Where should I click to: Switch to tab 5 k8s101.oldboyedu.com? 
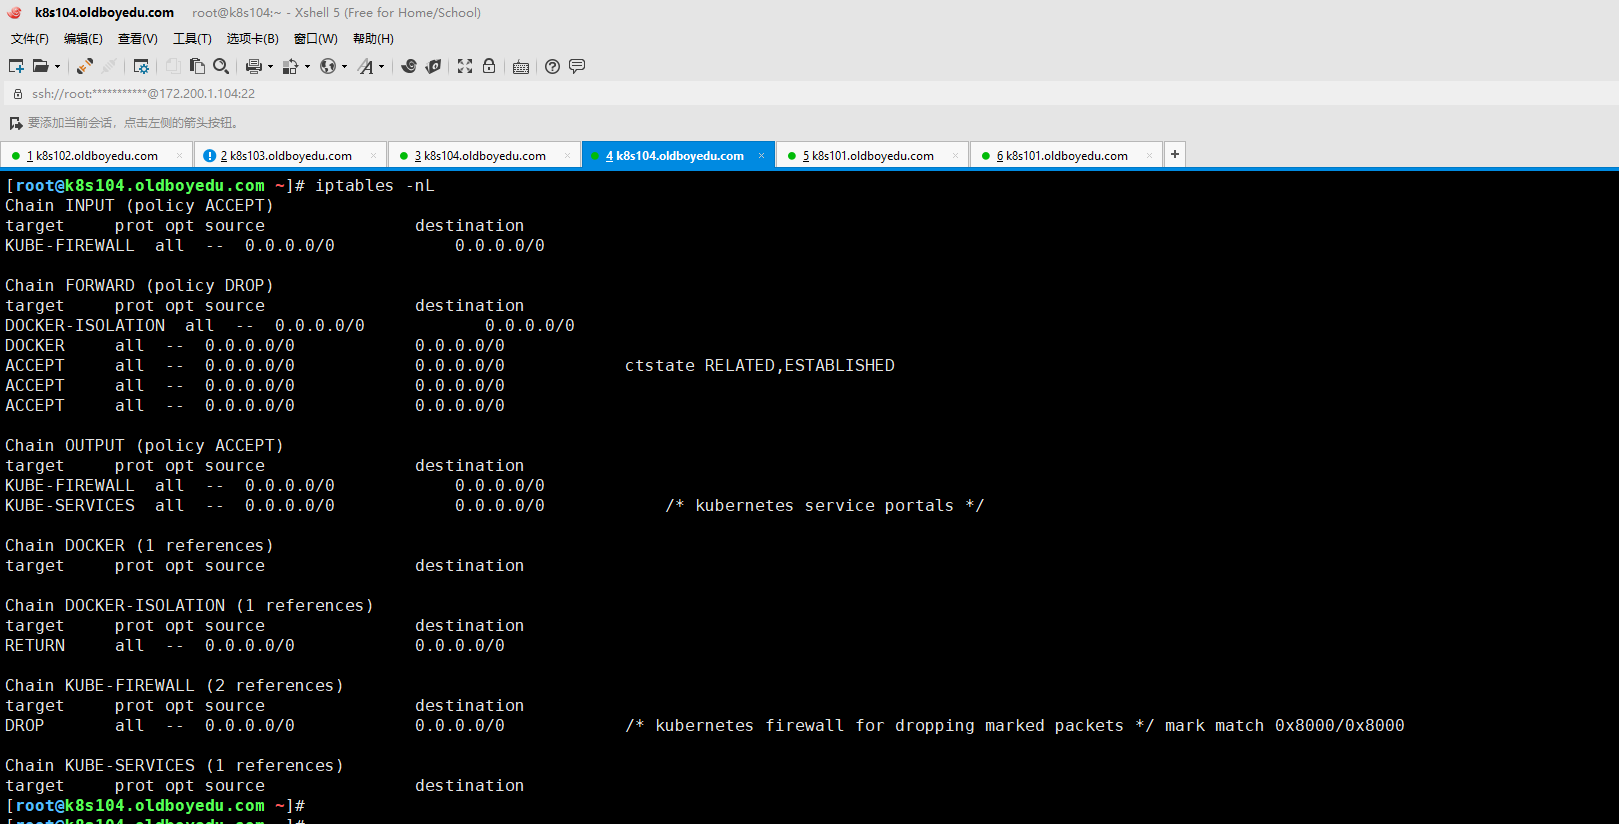point(868,156)
